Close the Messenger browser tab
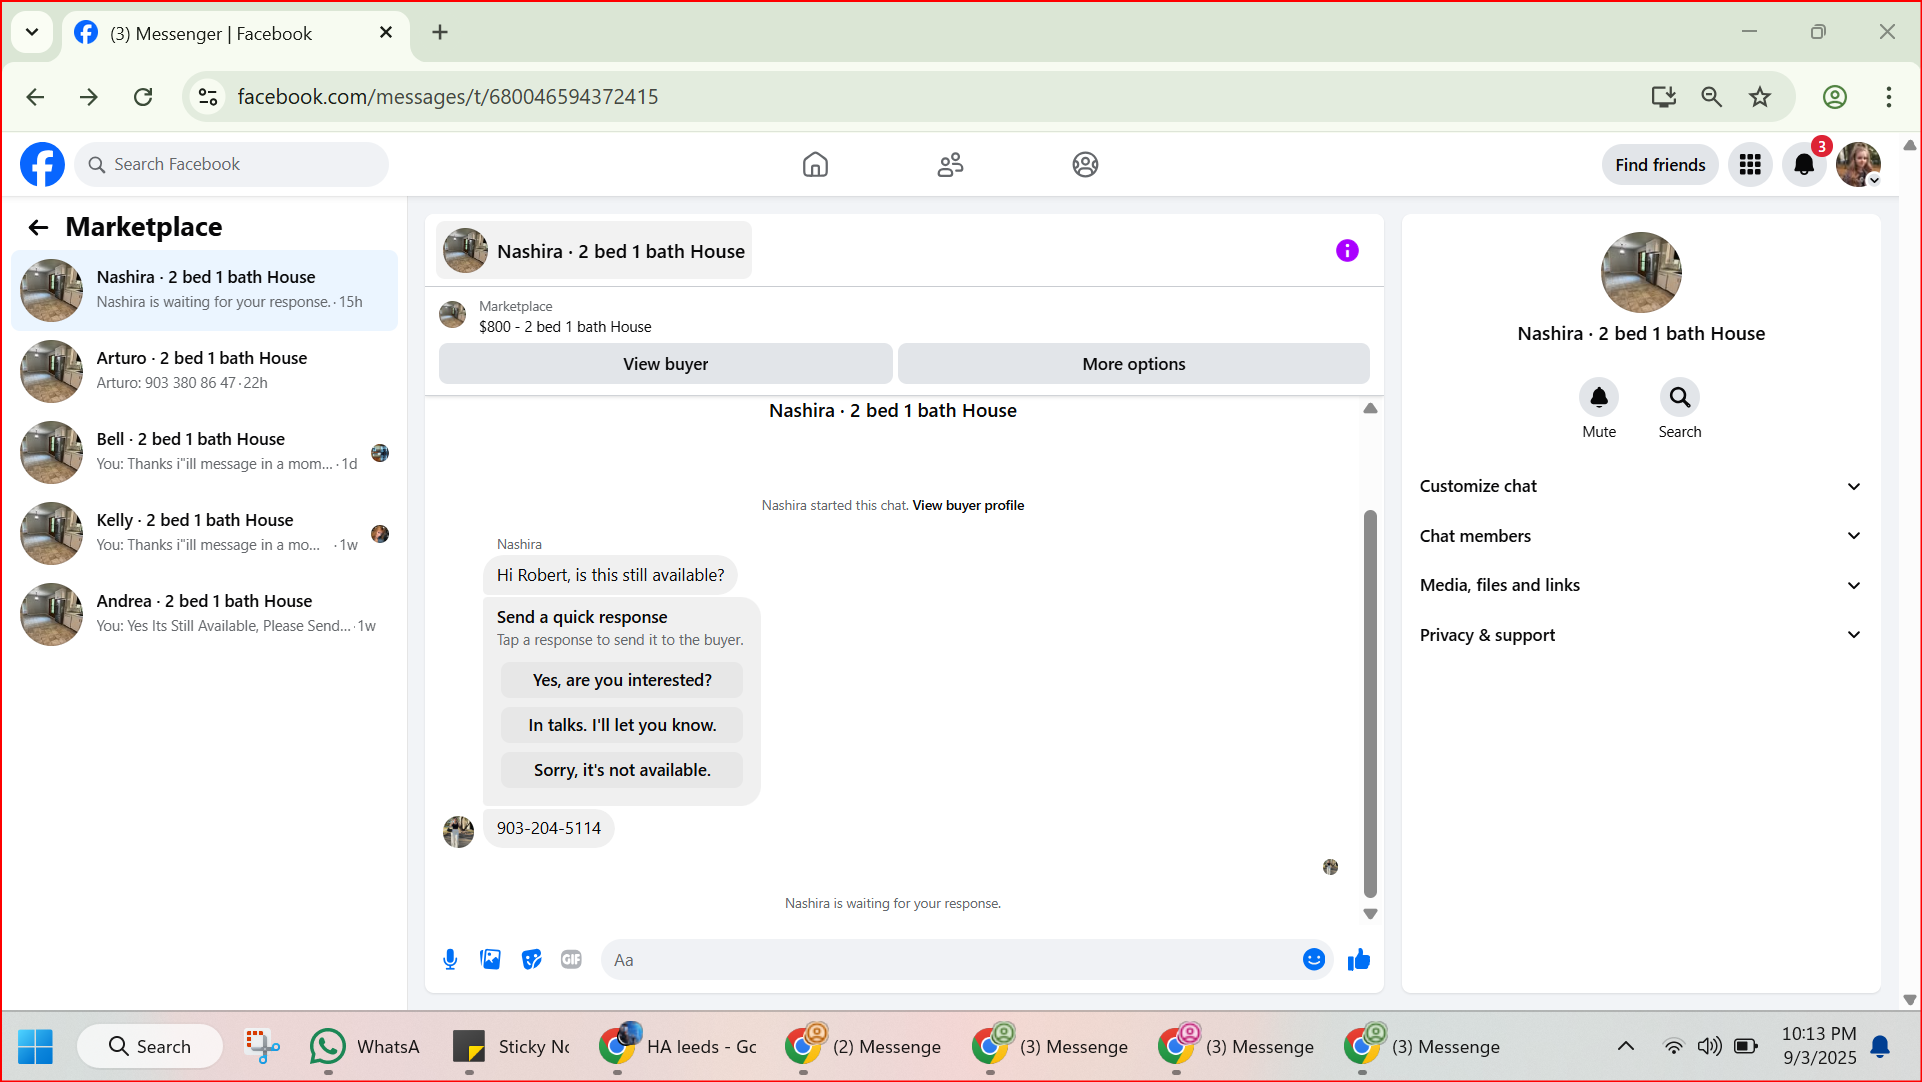The height and width of the screenshot is (1082, 1922). coord(386,33)
